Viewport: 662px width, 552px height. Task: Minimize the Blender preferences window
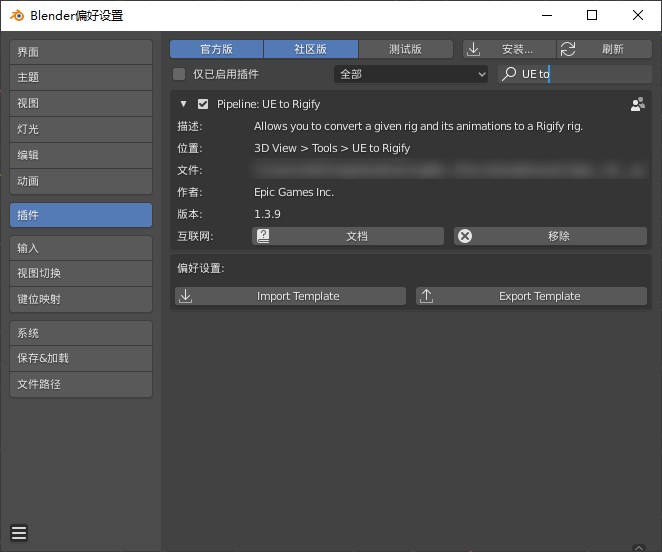(x=547, y=15)
